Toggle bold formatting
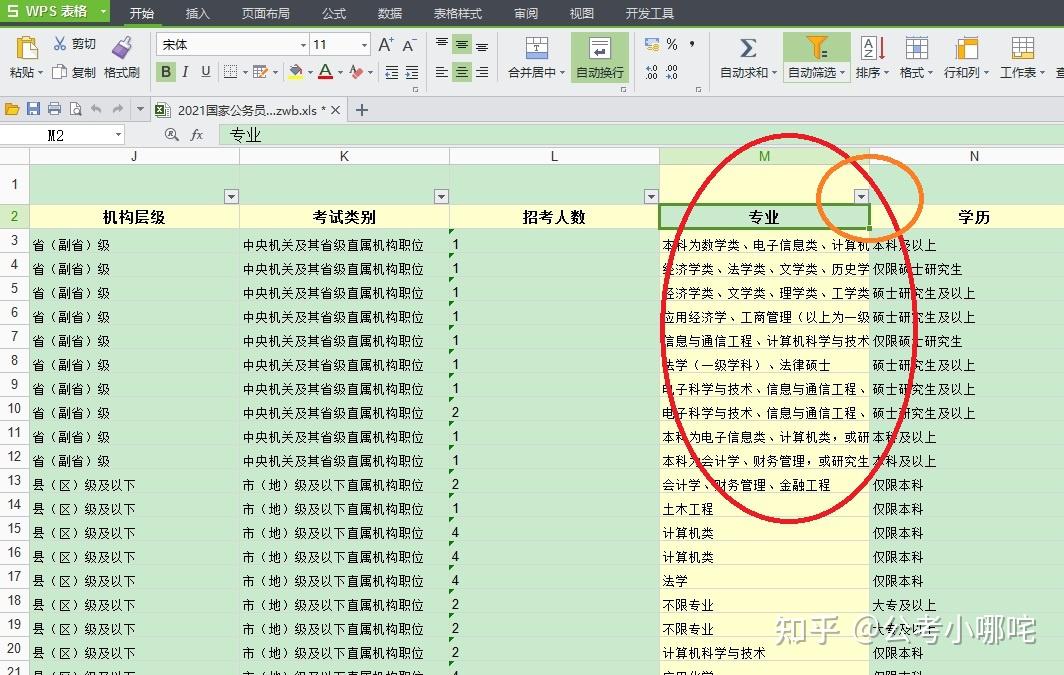This screenshot has height=675, width=1064. [x=166, y=72]
